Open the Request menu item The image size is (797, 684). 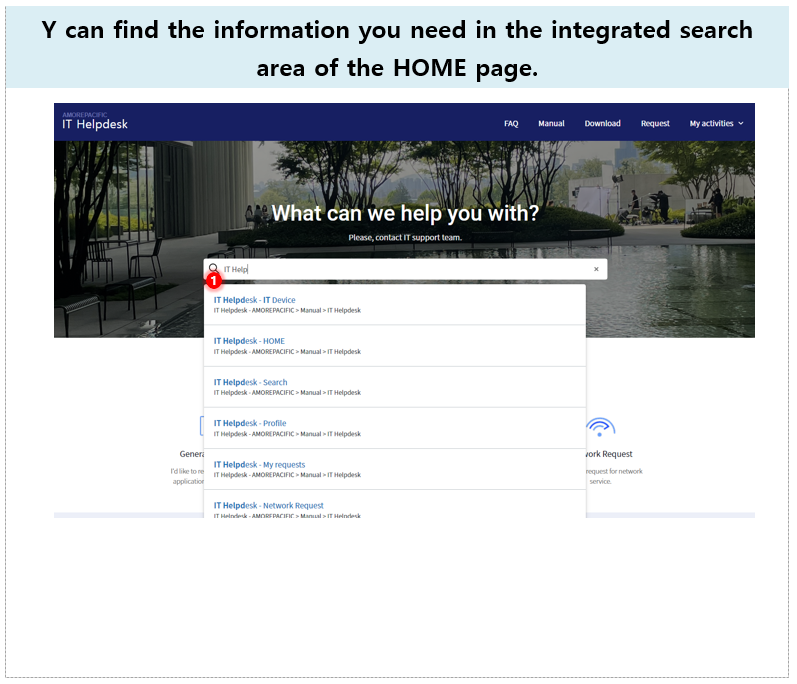click(x=655, y=123)
